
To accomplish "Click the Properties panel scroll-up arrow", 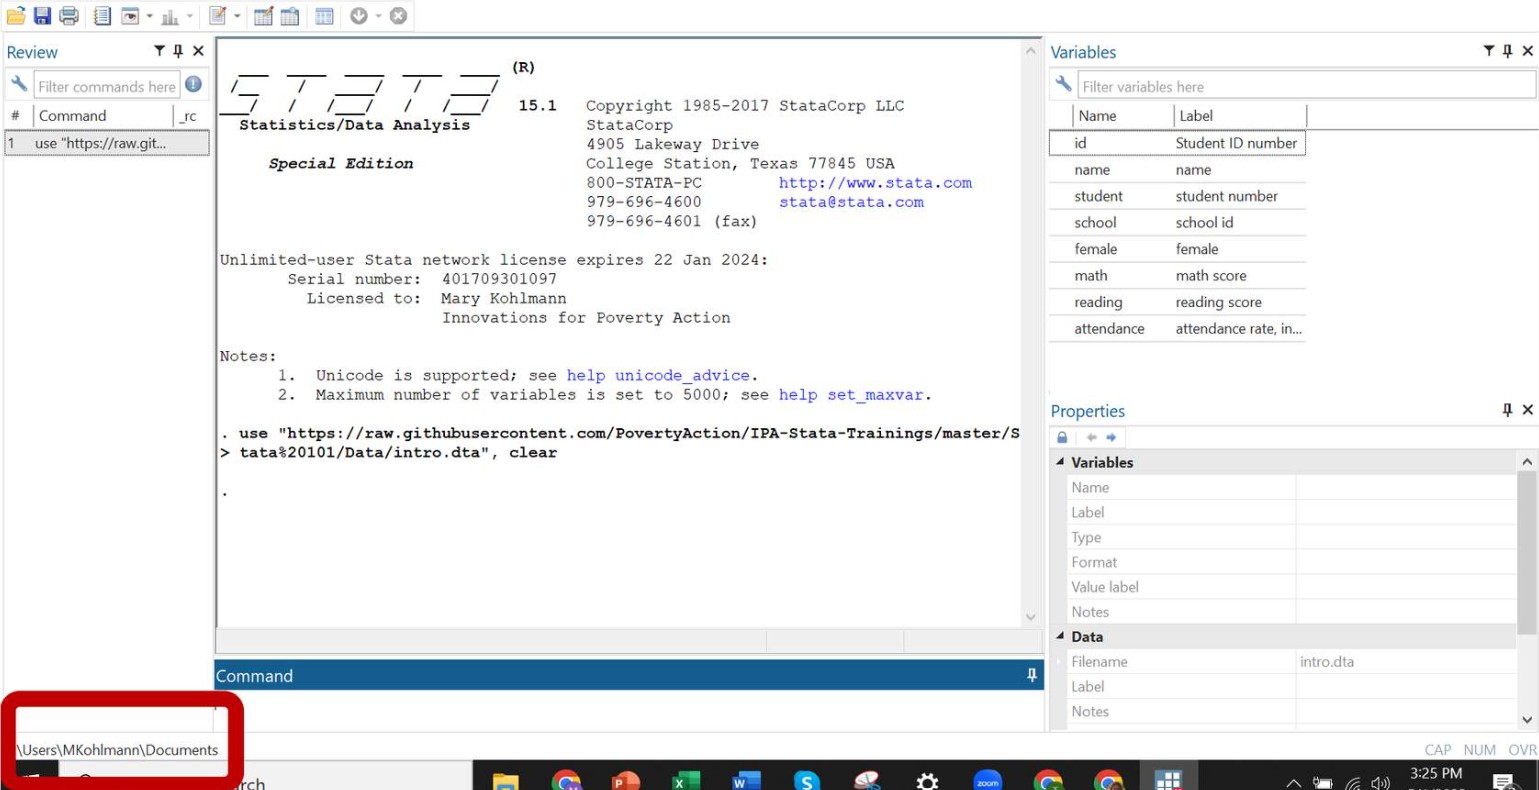I will click(1527, 461).
